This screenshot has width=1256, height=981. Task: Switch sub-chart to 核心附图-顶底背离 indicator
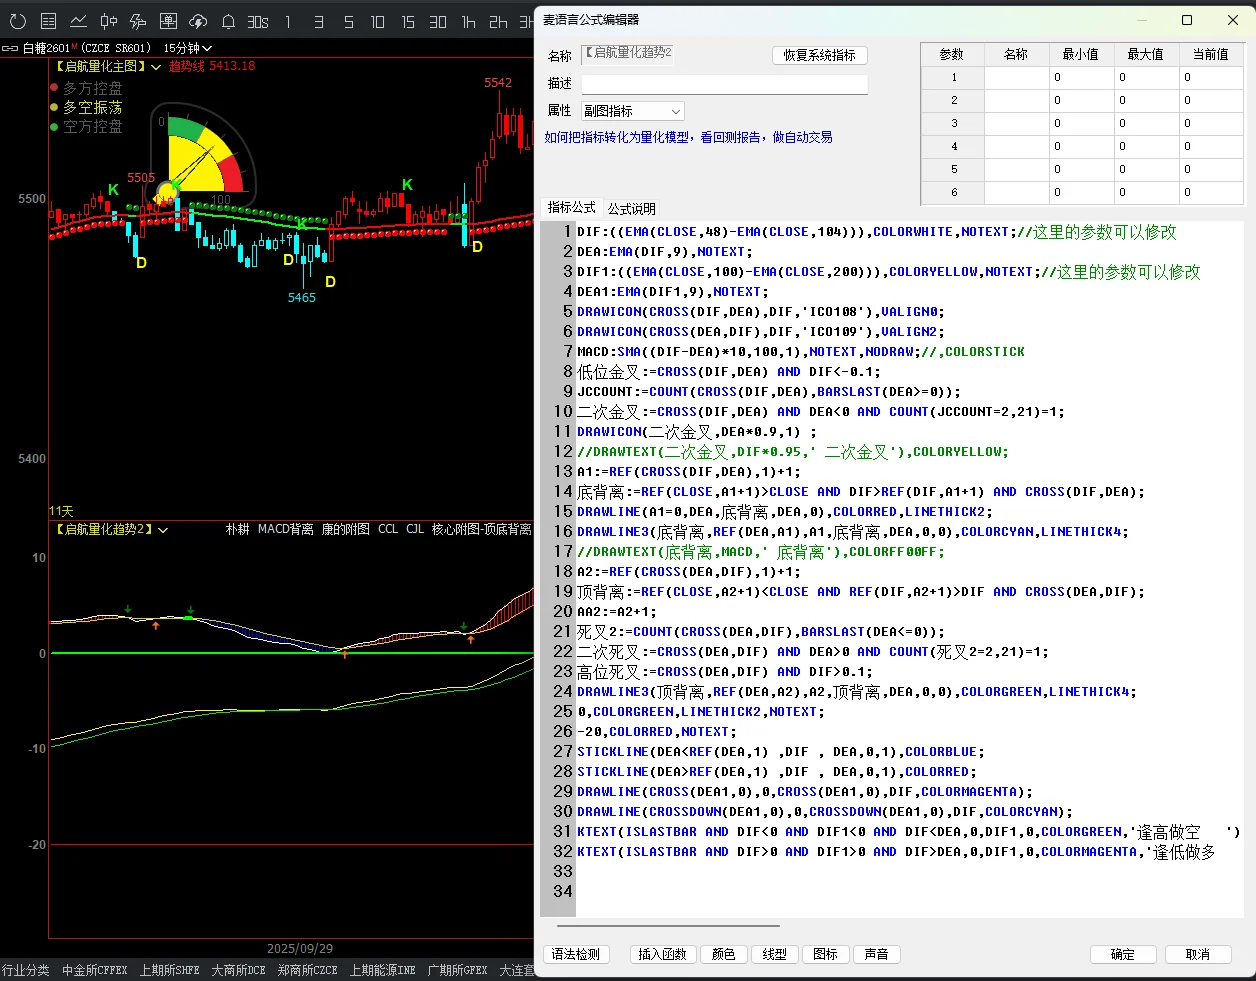click(481, 529)
